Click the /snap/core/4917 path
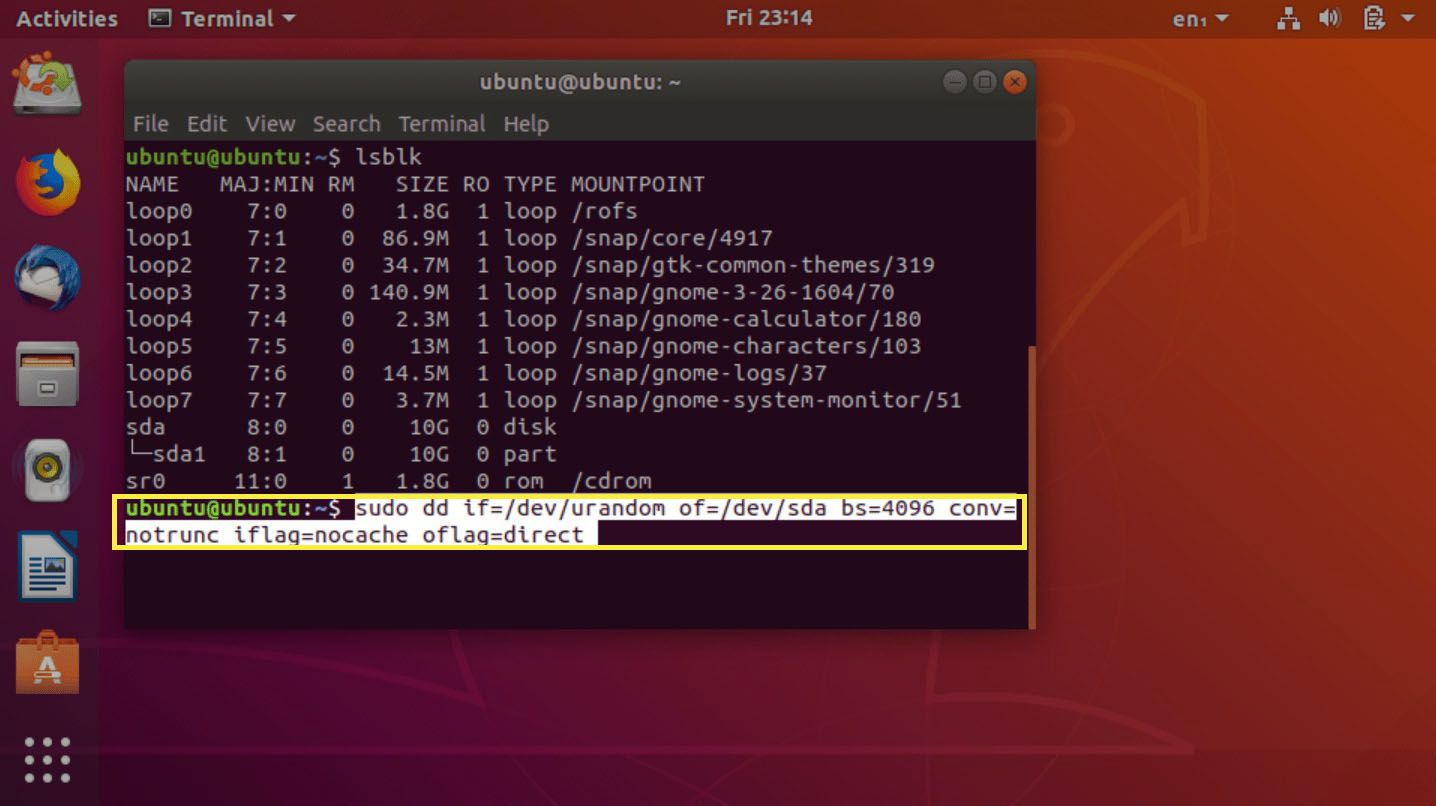Image resolution: width=1436 pixels, height=806 pixels. pos(672,238)
